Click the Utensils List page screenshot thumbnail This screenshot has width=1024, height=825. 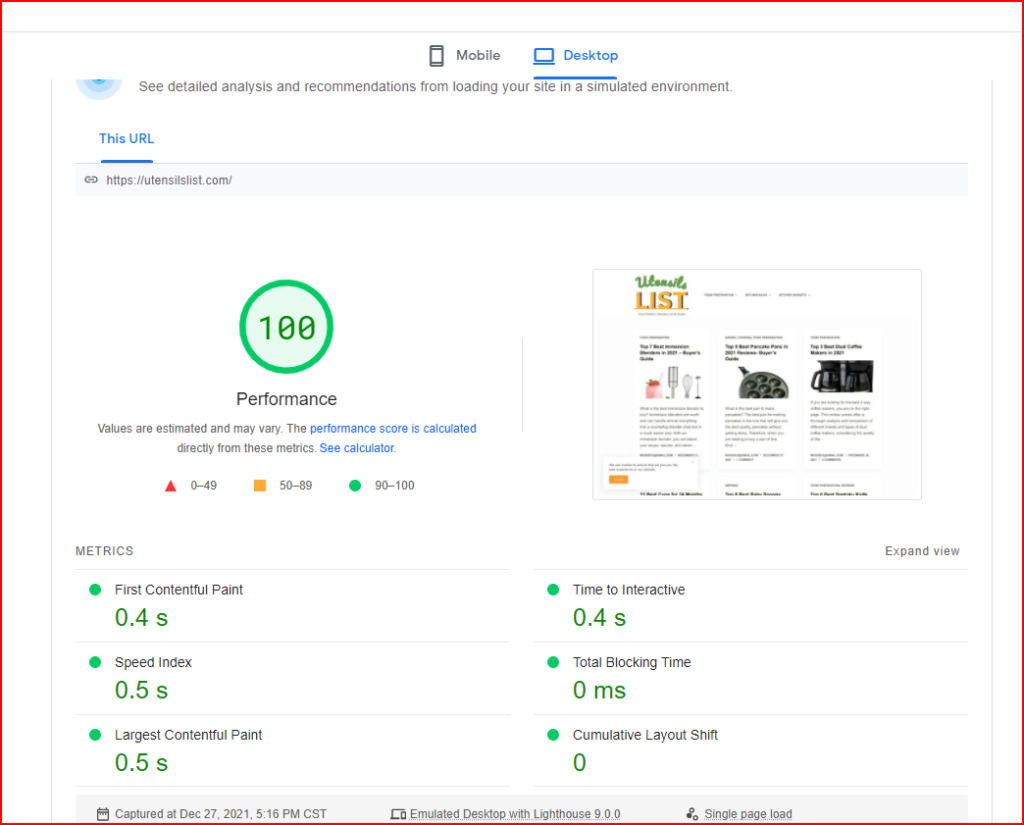coord(757,384)
